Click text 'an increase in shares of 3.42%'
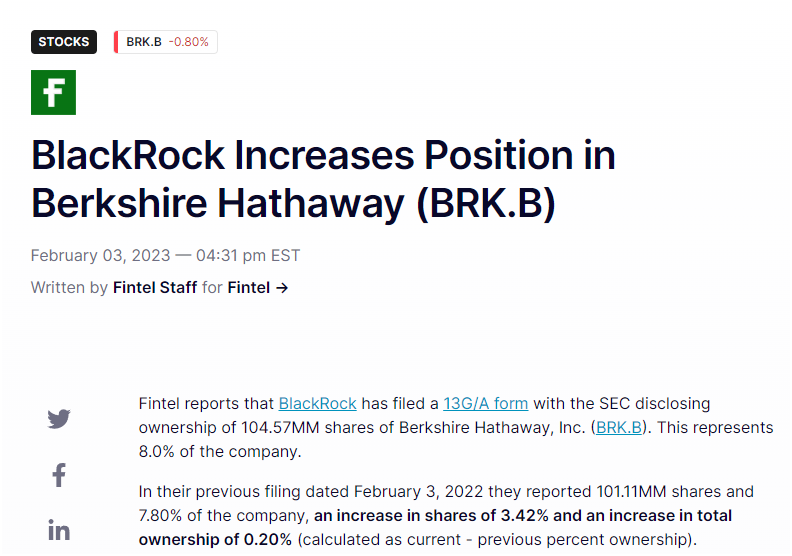The width and height of the screenshot is (792, 556). 431,516
